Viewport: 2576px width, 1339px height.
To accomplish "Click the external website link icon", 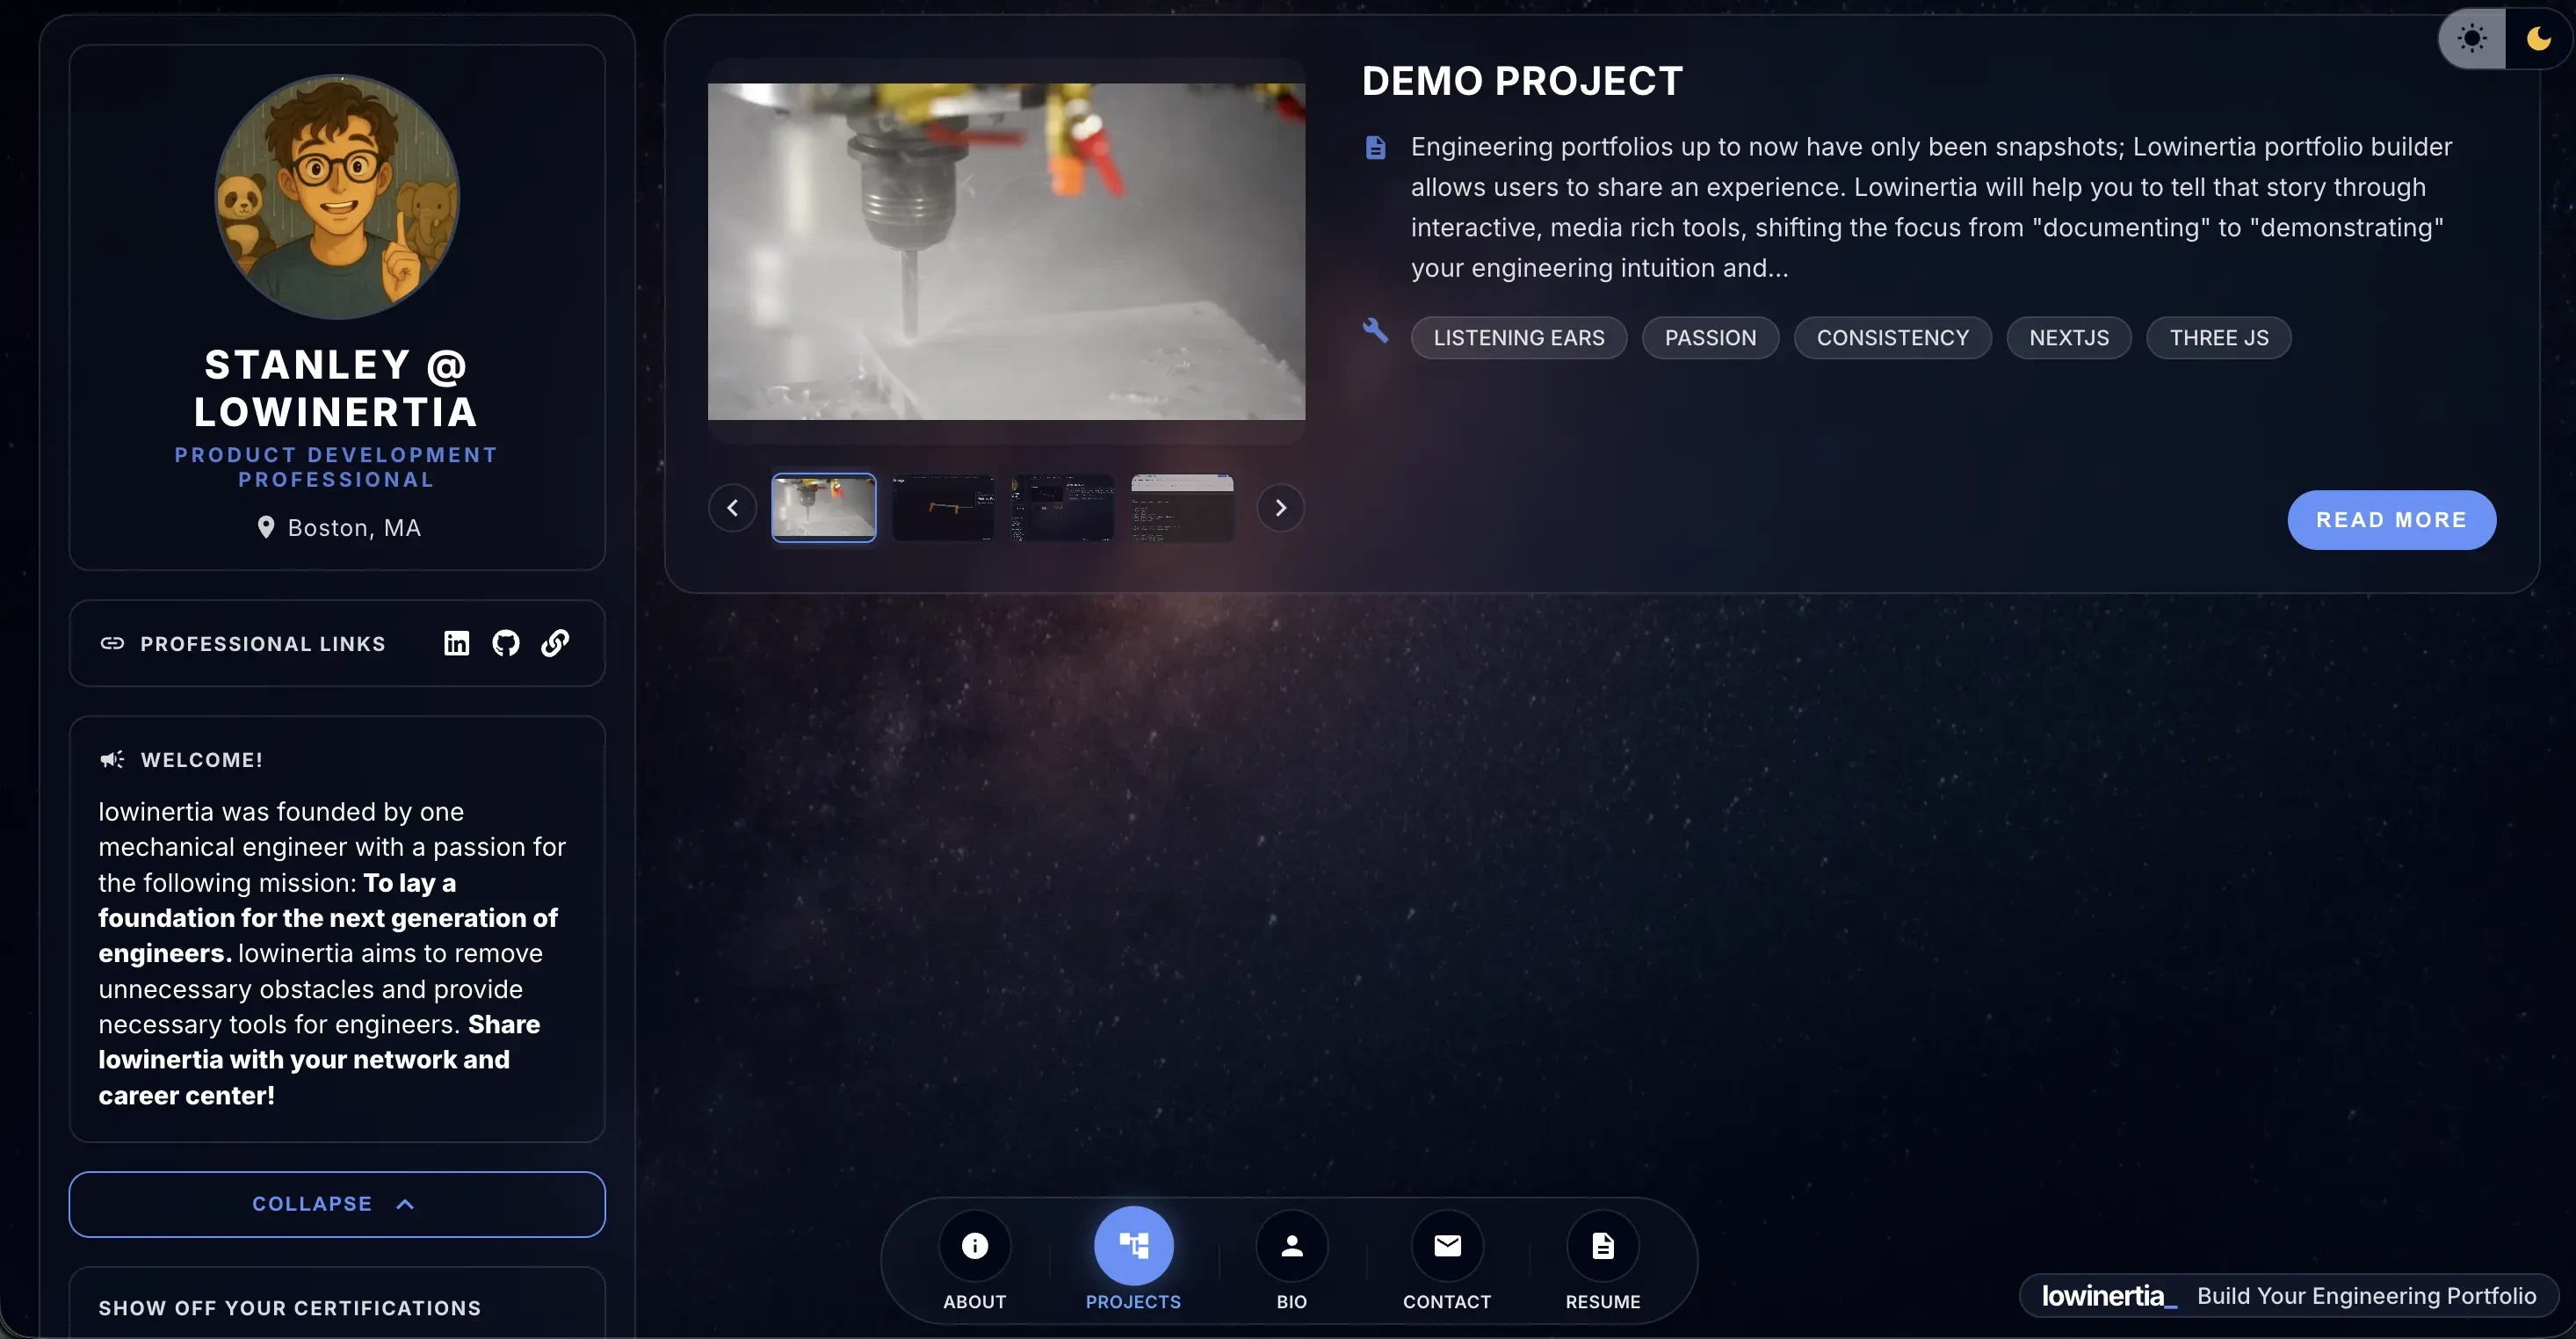I will (x=556, y=643).
